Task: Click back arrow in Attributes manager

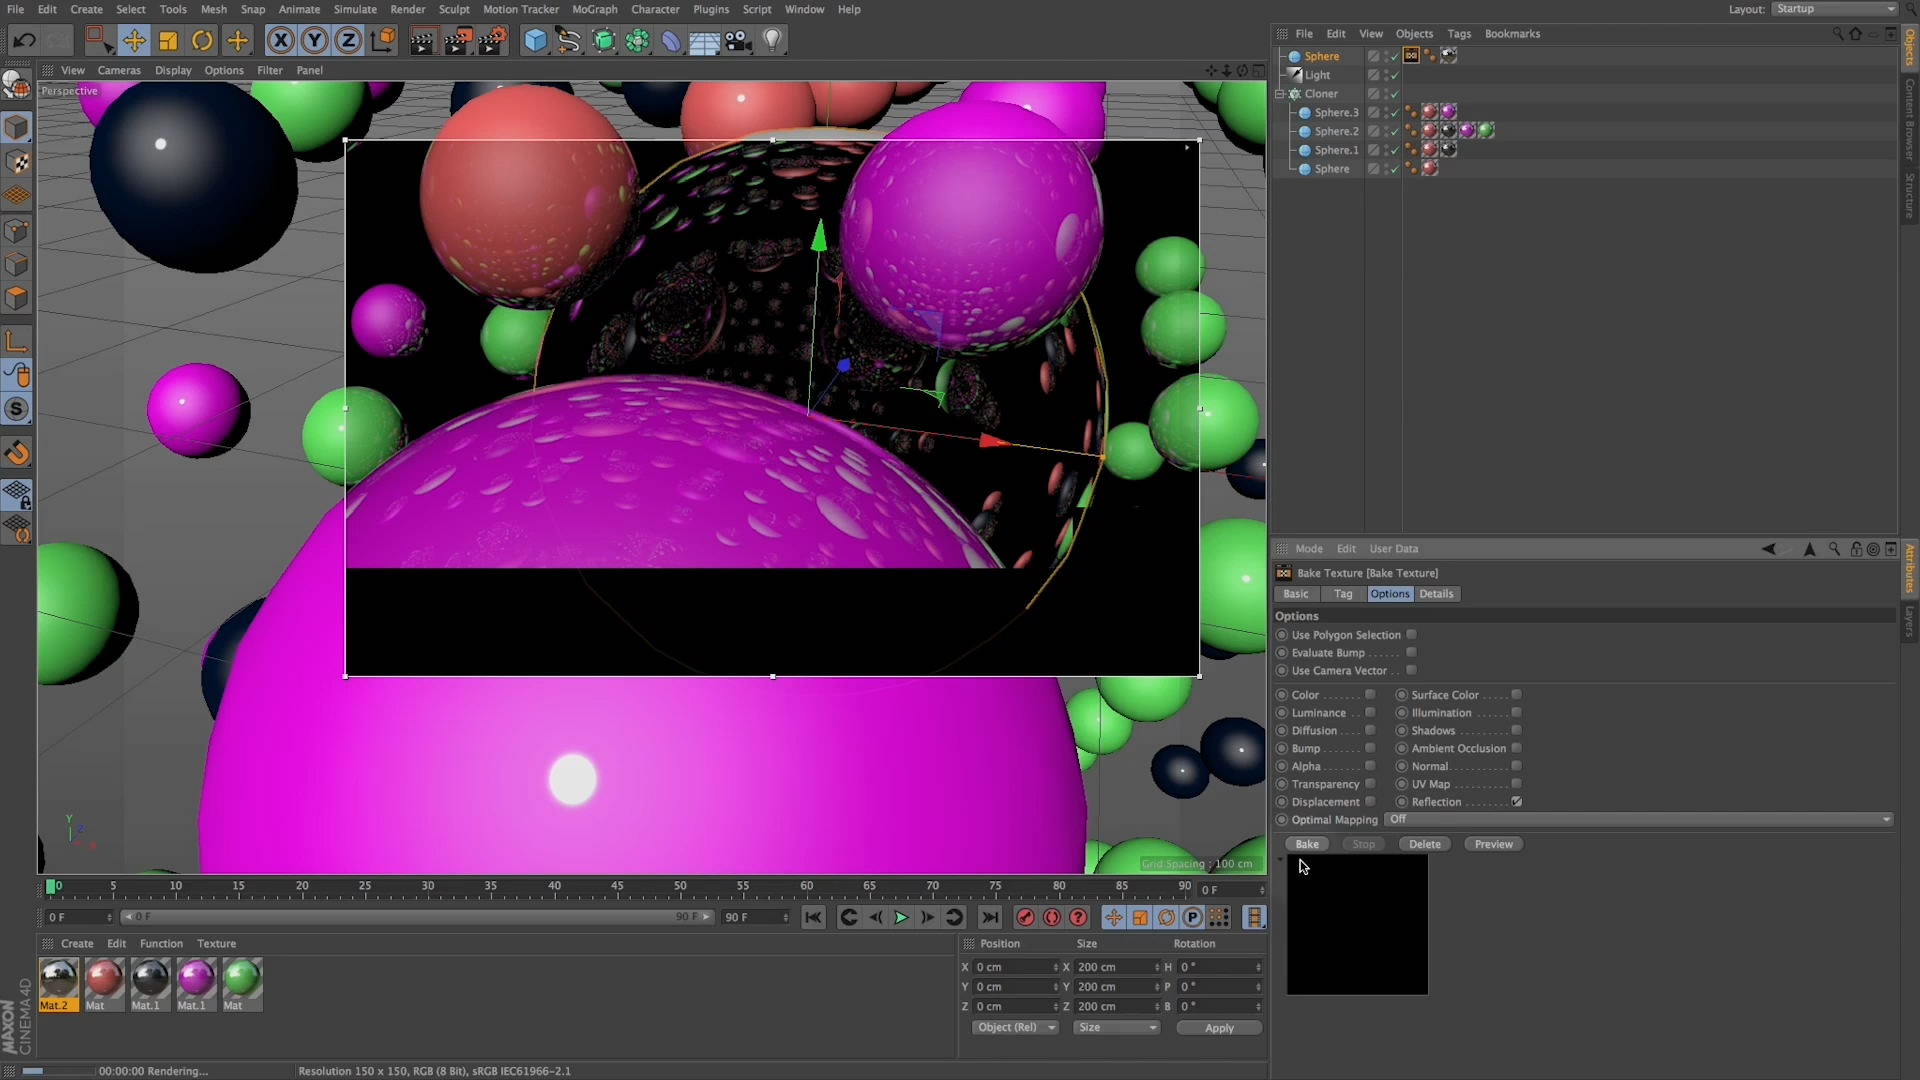Action: (x=1768, y=548)
